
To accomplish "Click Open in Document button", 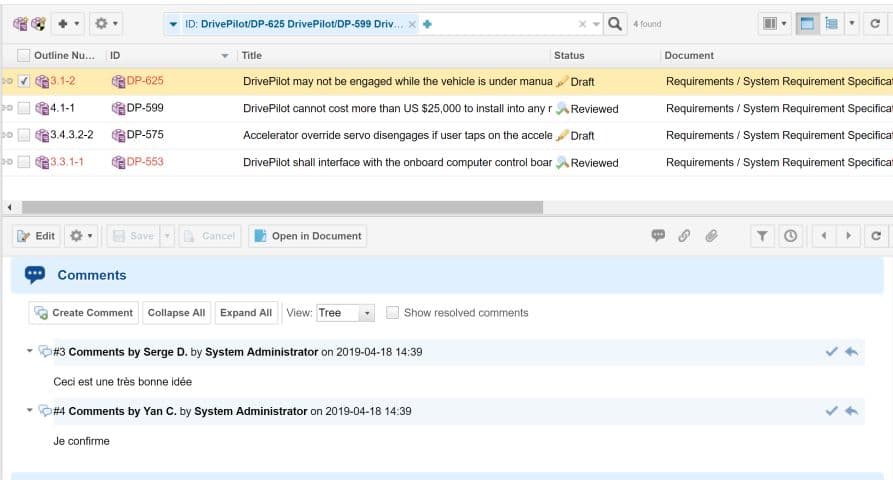I will pos(307,236).
